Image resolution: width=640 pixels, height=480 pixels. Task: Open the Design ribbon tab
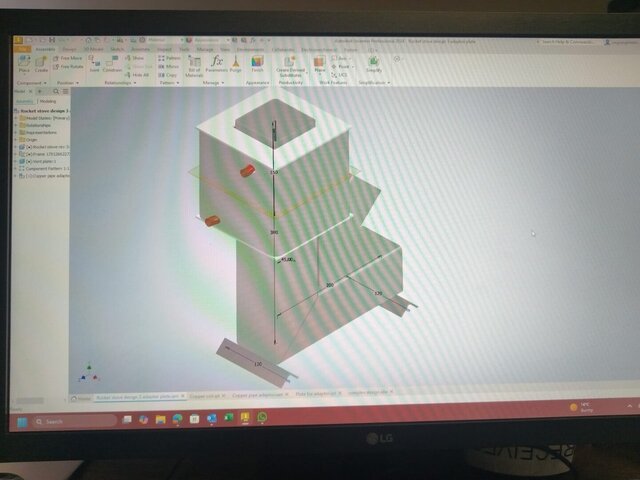(x=69, y=49)
